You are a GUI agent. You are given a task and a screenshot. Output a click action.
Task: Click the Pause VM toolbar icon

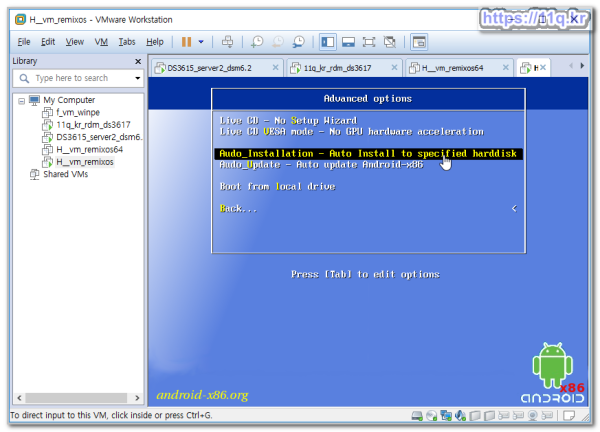[186, 42]
